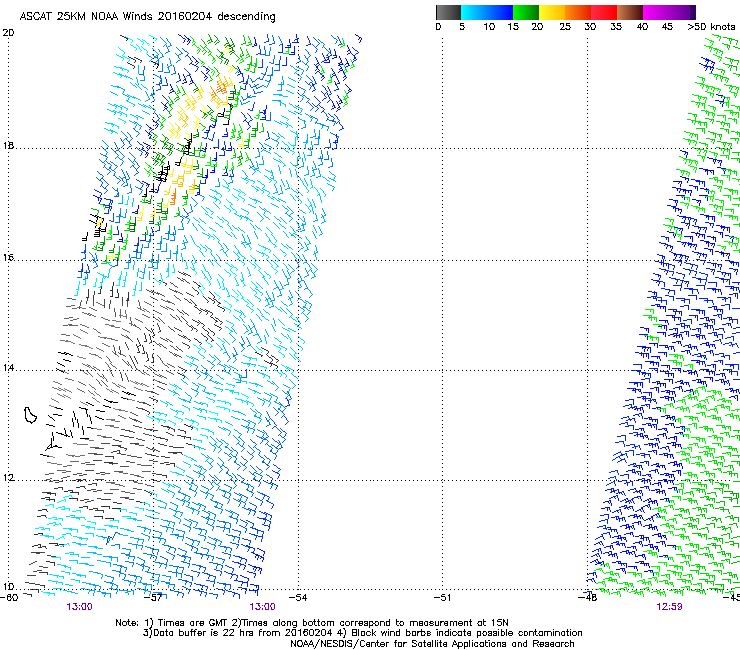Select the '35' legend scale label

(616, 27)
